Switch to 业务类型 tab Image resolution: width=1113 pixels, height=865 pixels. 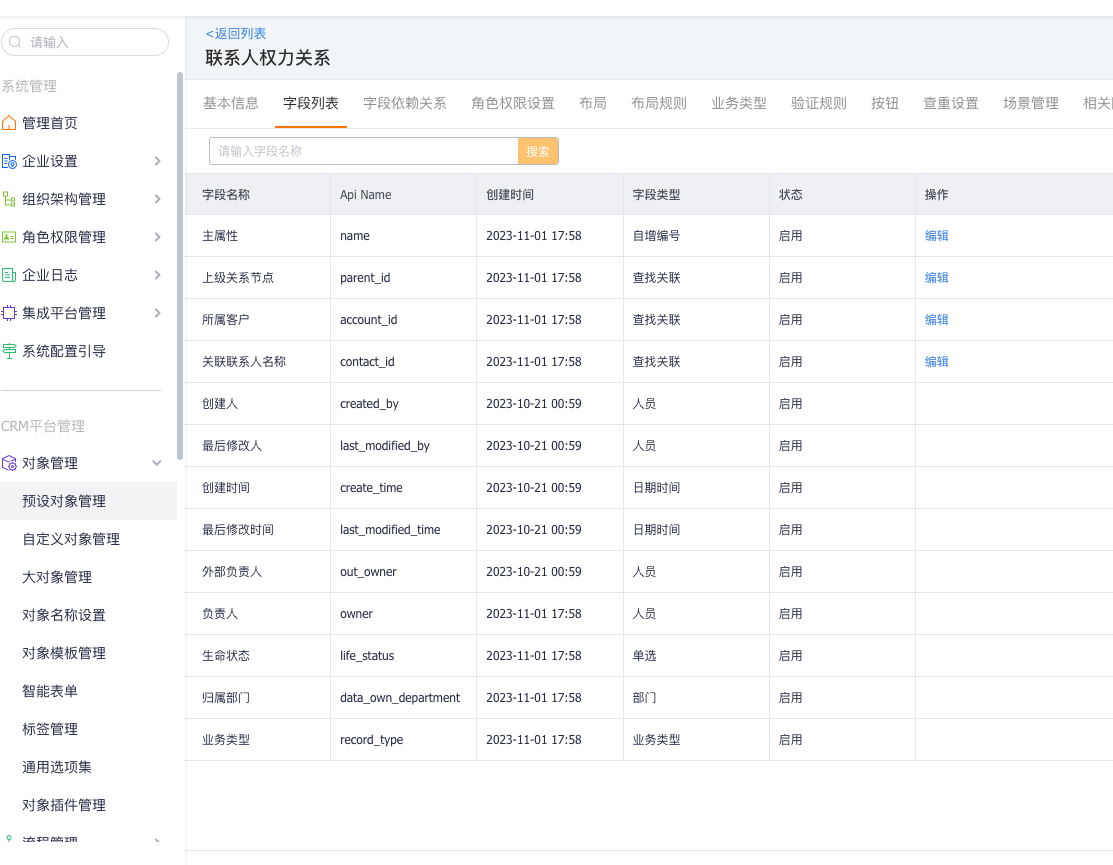[x=739, y=104]
